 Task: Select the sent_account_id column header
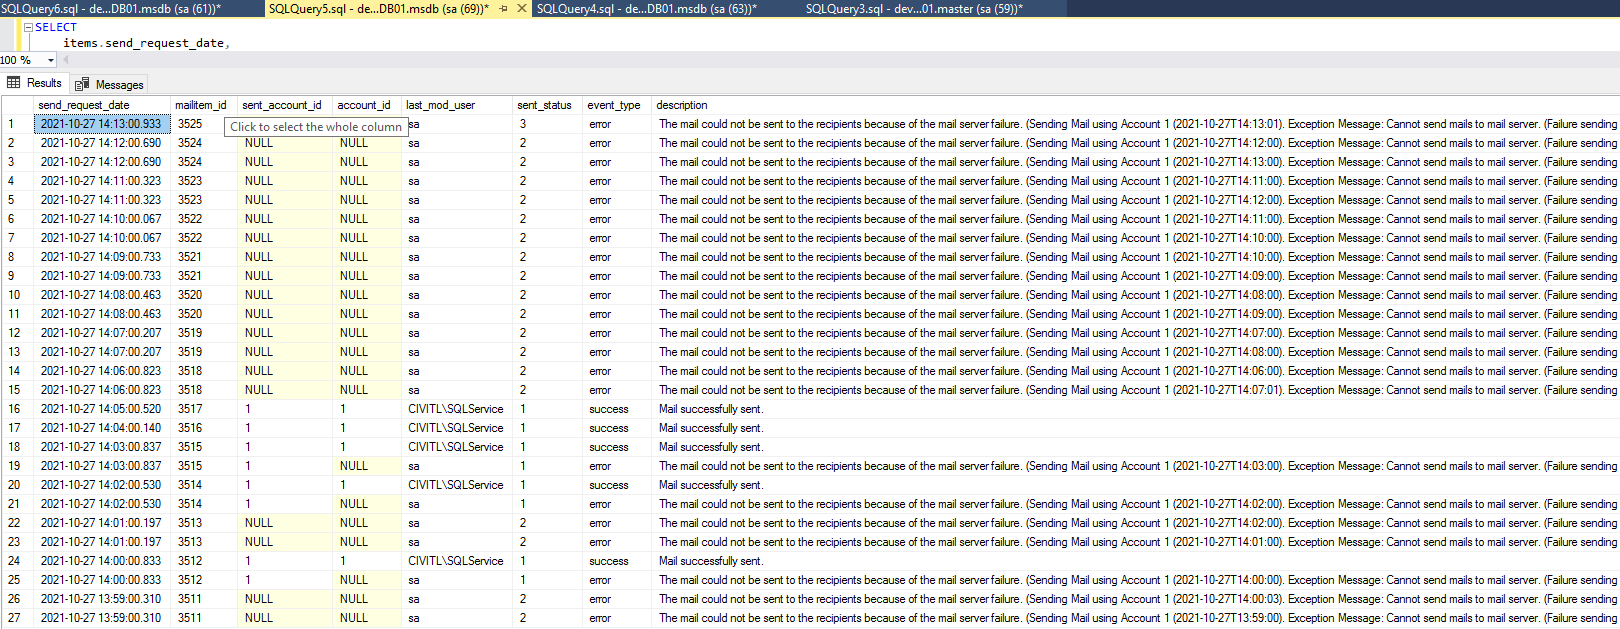(x=285, y=105)
